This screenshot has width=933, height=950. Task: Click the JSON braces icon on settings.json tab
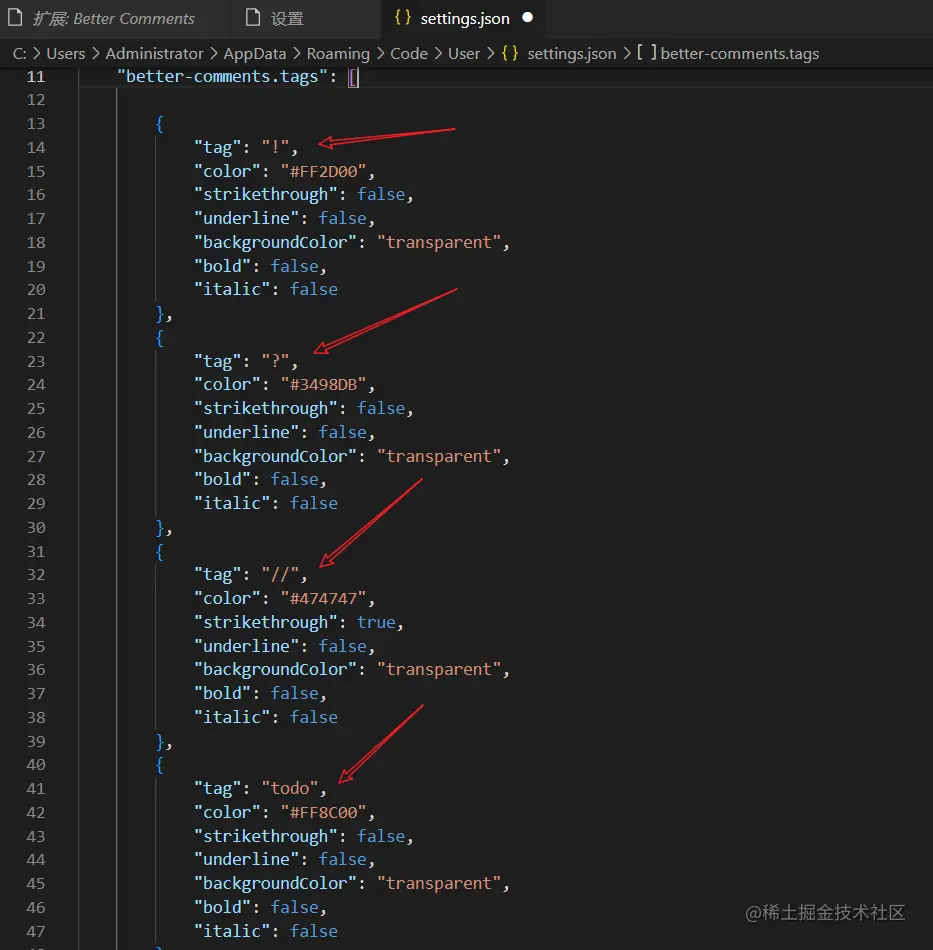(x=403, y=18)
